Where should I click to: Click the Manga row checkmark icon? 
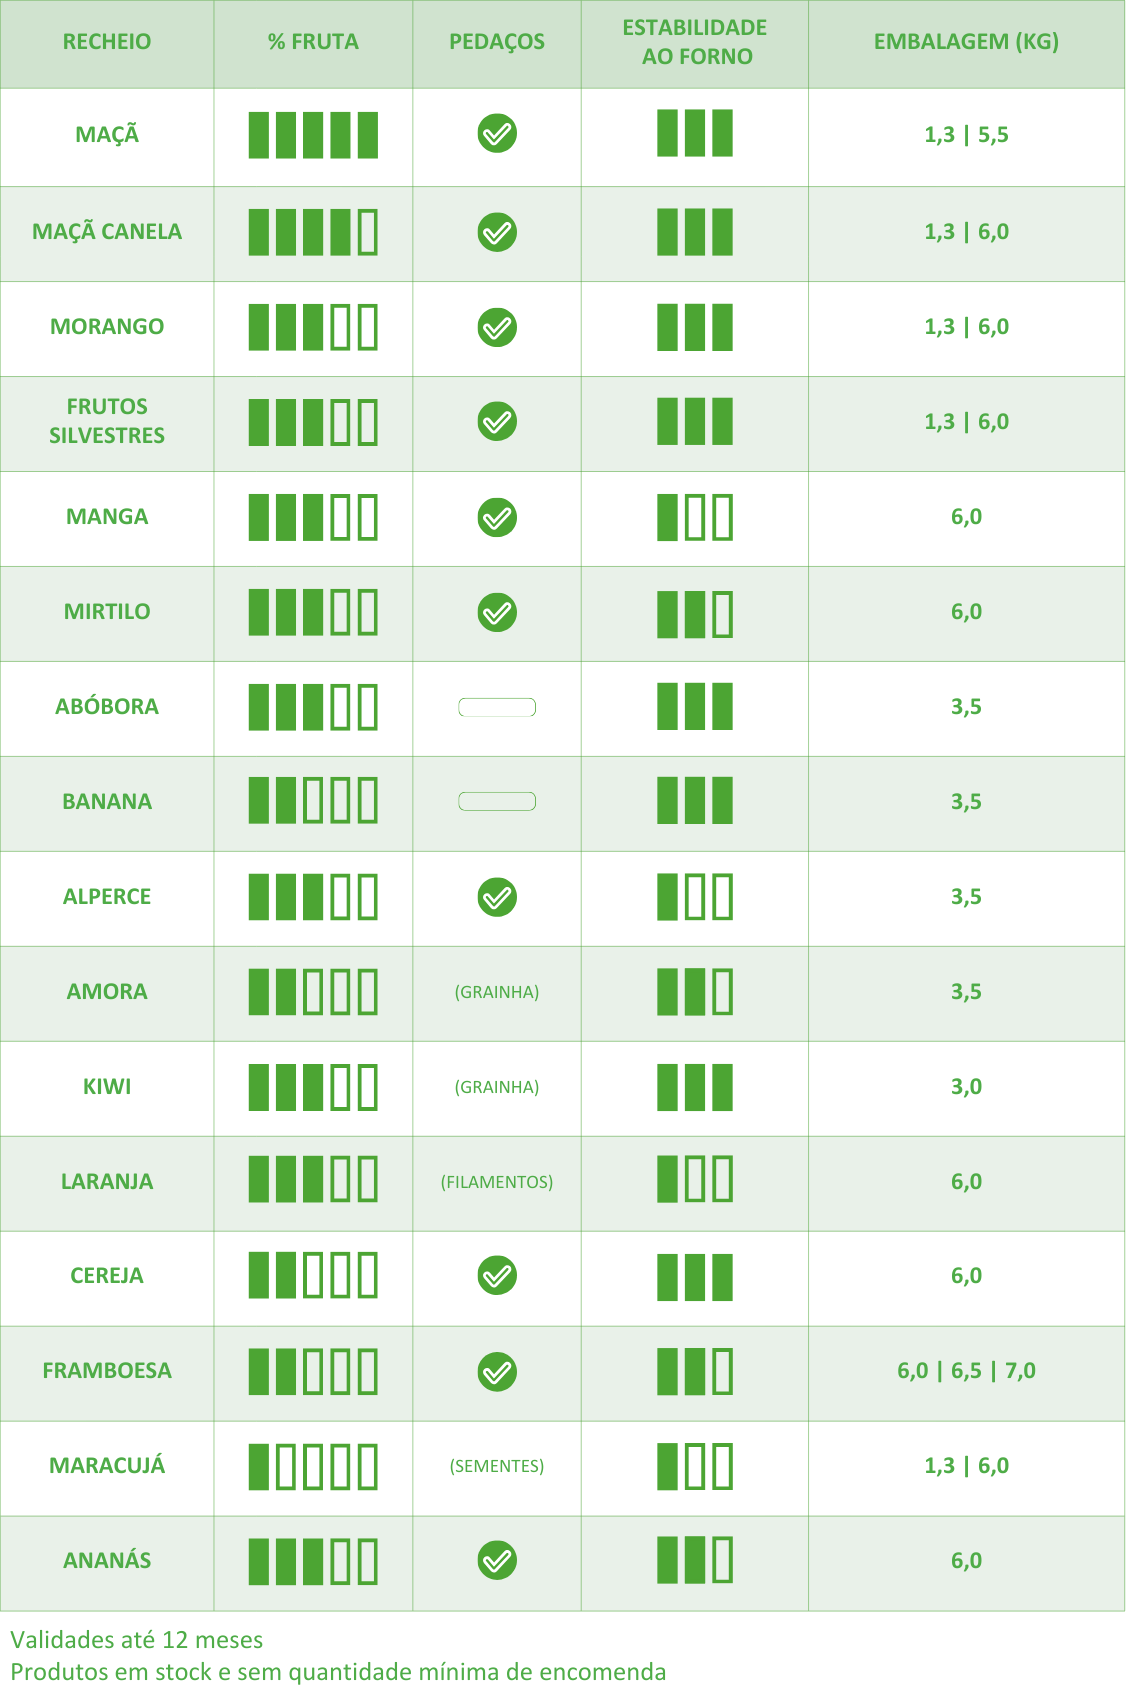tap(497, 518)
